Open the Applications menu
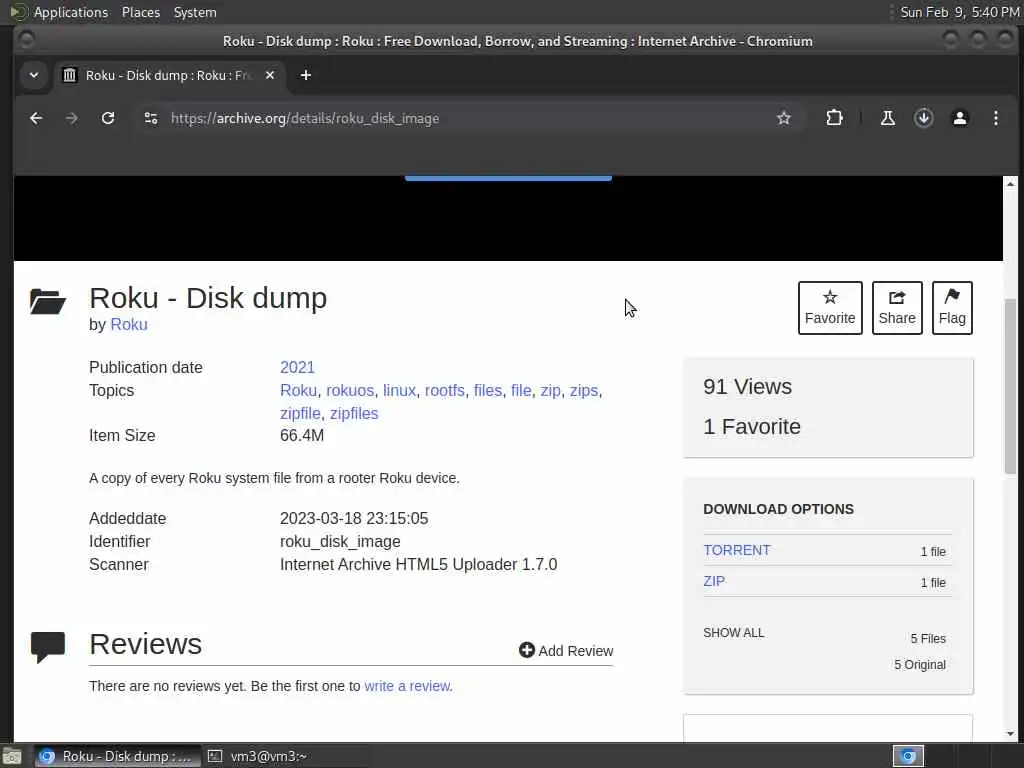This screenshot has width=1024, height=768. click(71, 12)
